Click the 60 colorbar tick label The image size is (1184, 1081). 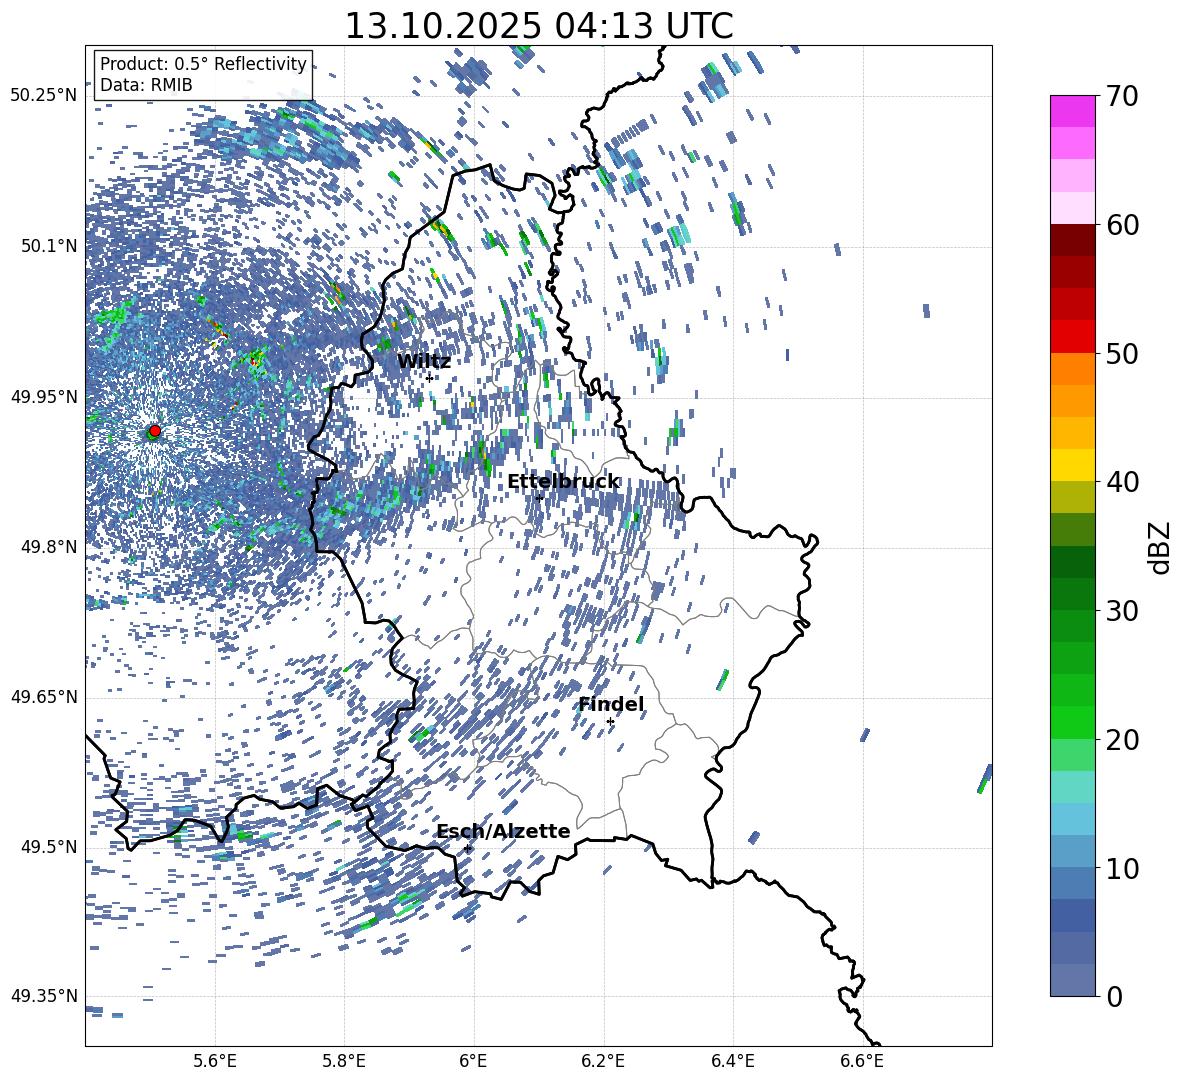[x=1122, y=225]
